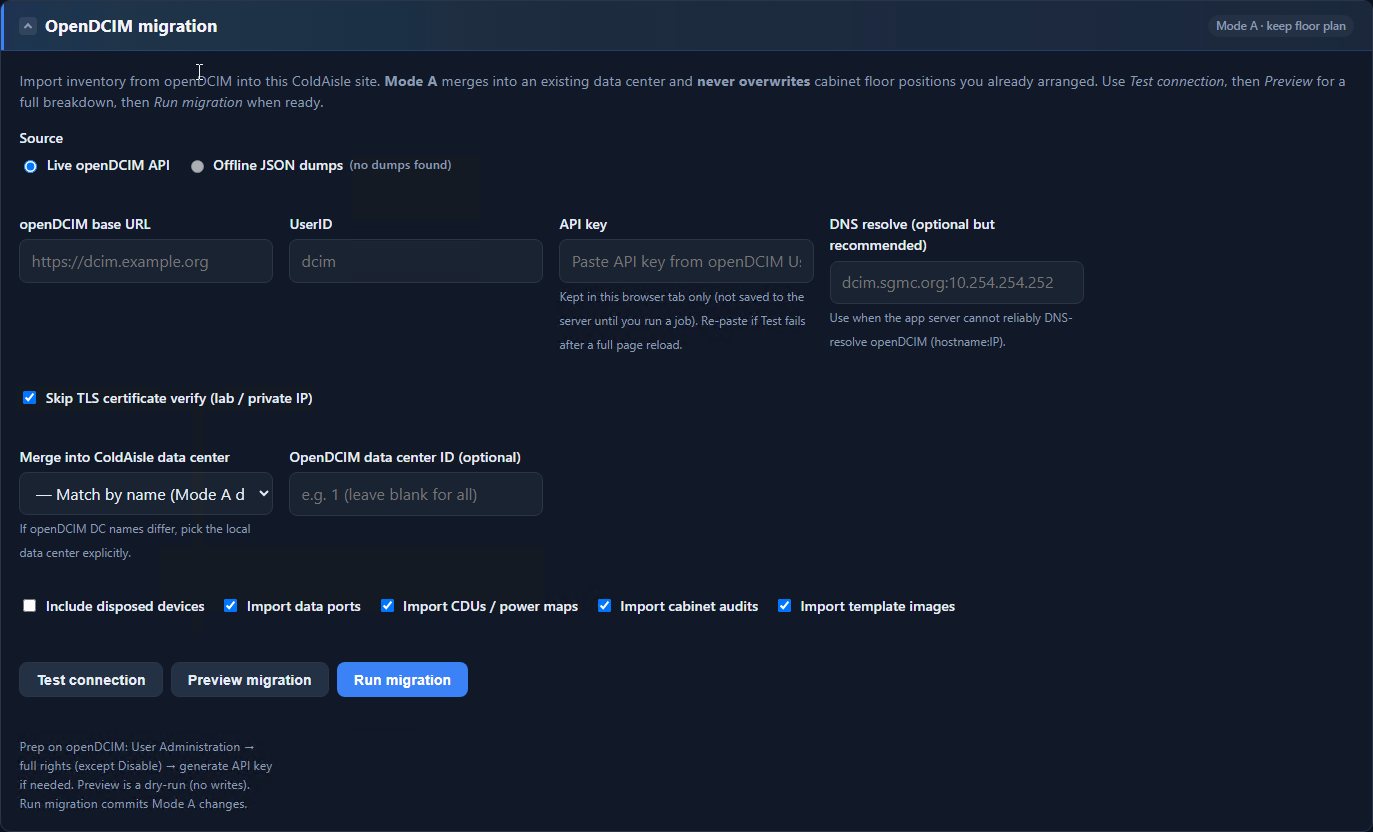Click the 'OpenDCIM data center ID (optional)' label

pos(405,457)
